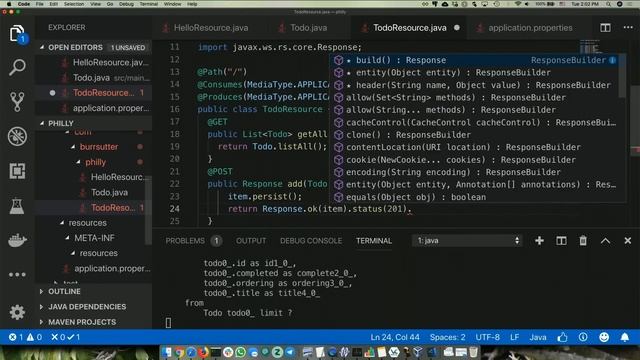Open the Docker view icon
Screen dimensions: 640x360
click(17, 240)
